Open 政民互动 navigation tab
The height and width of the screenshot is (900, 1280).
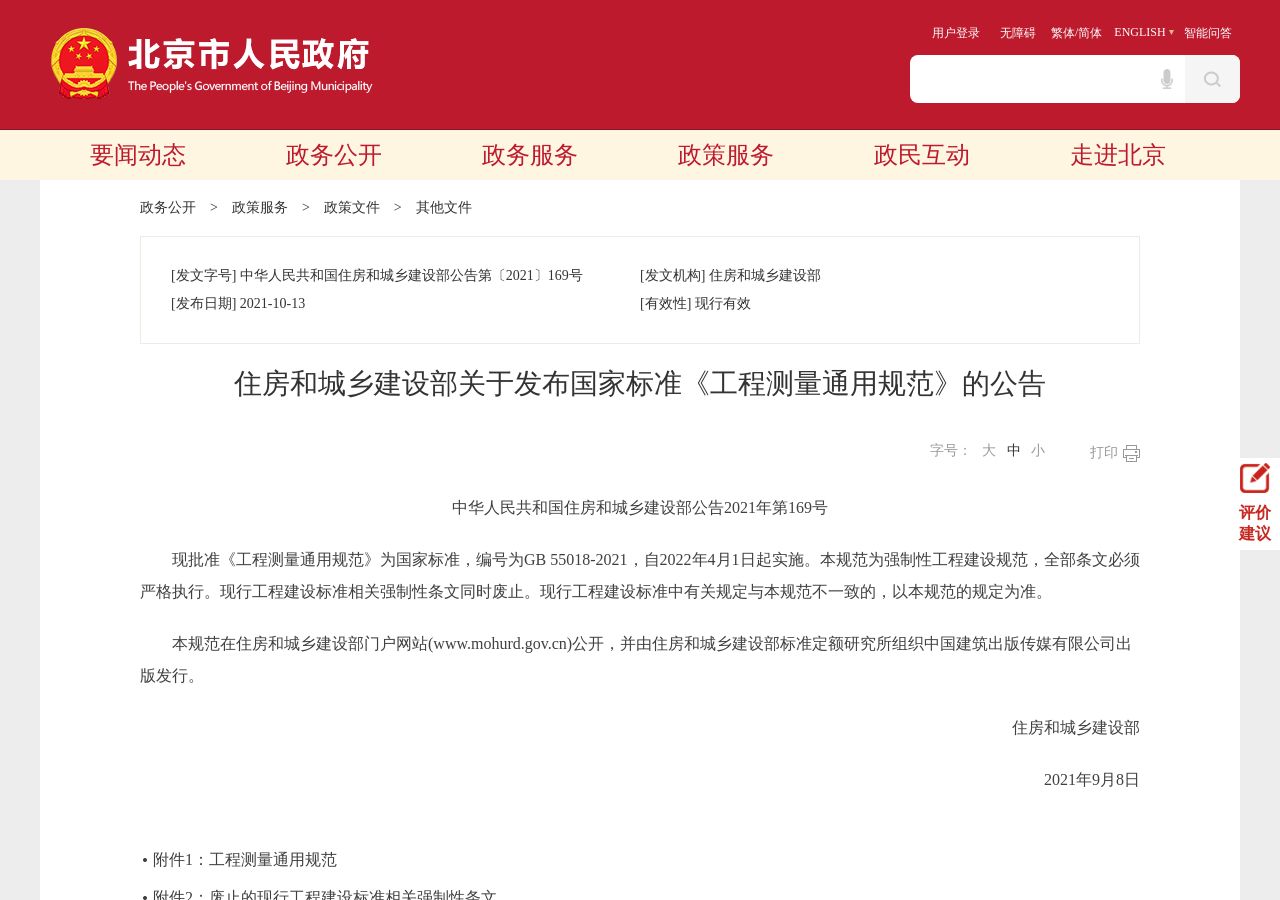point(922,155)
